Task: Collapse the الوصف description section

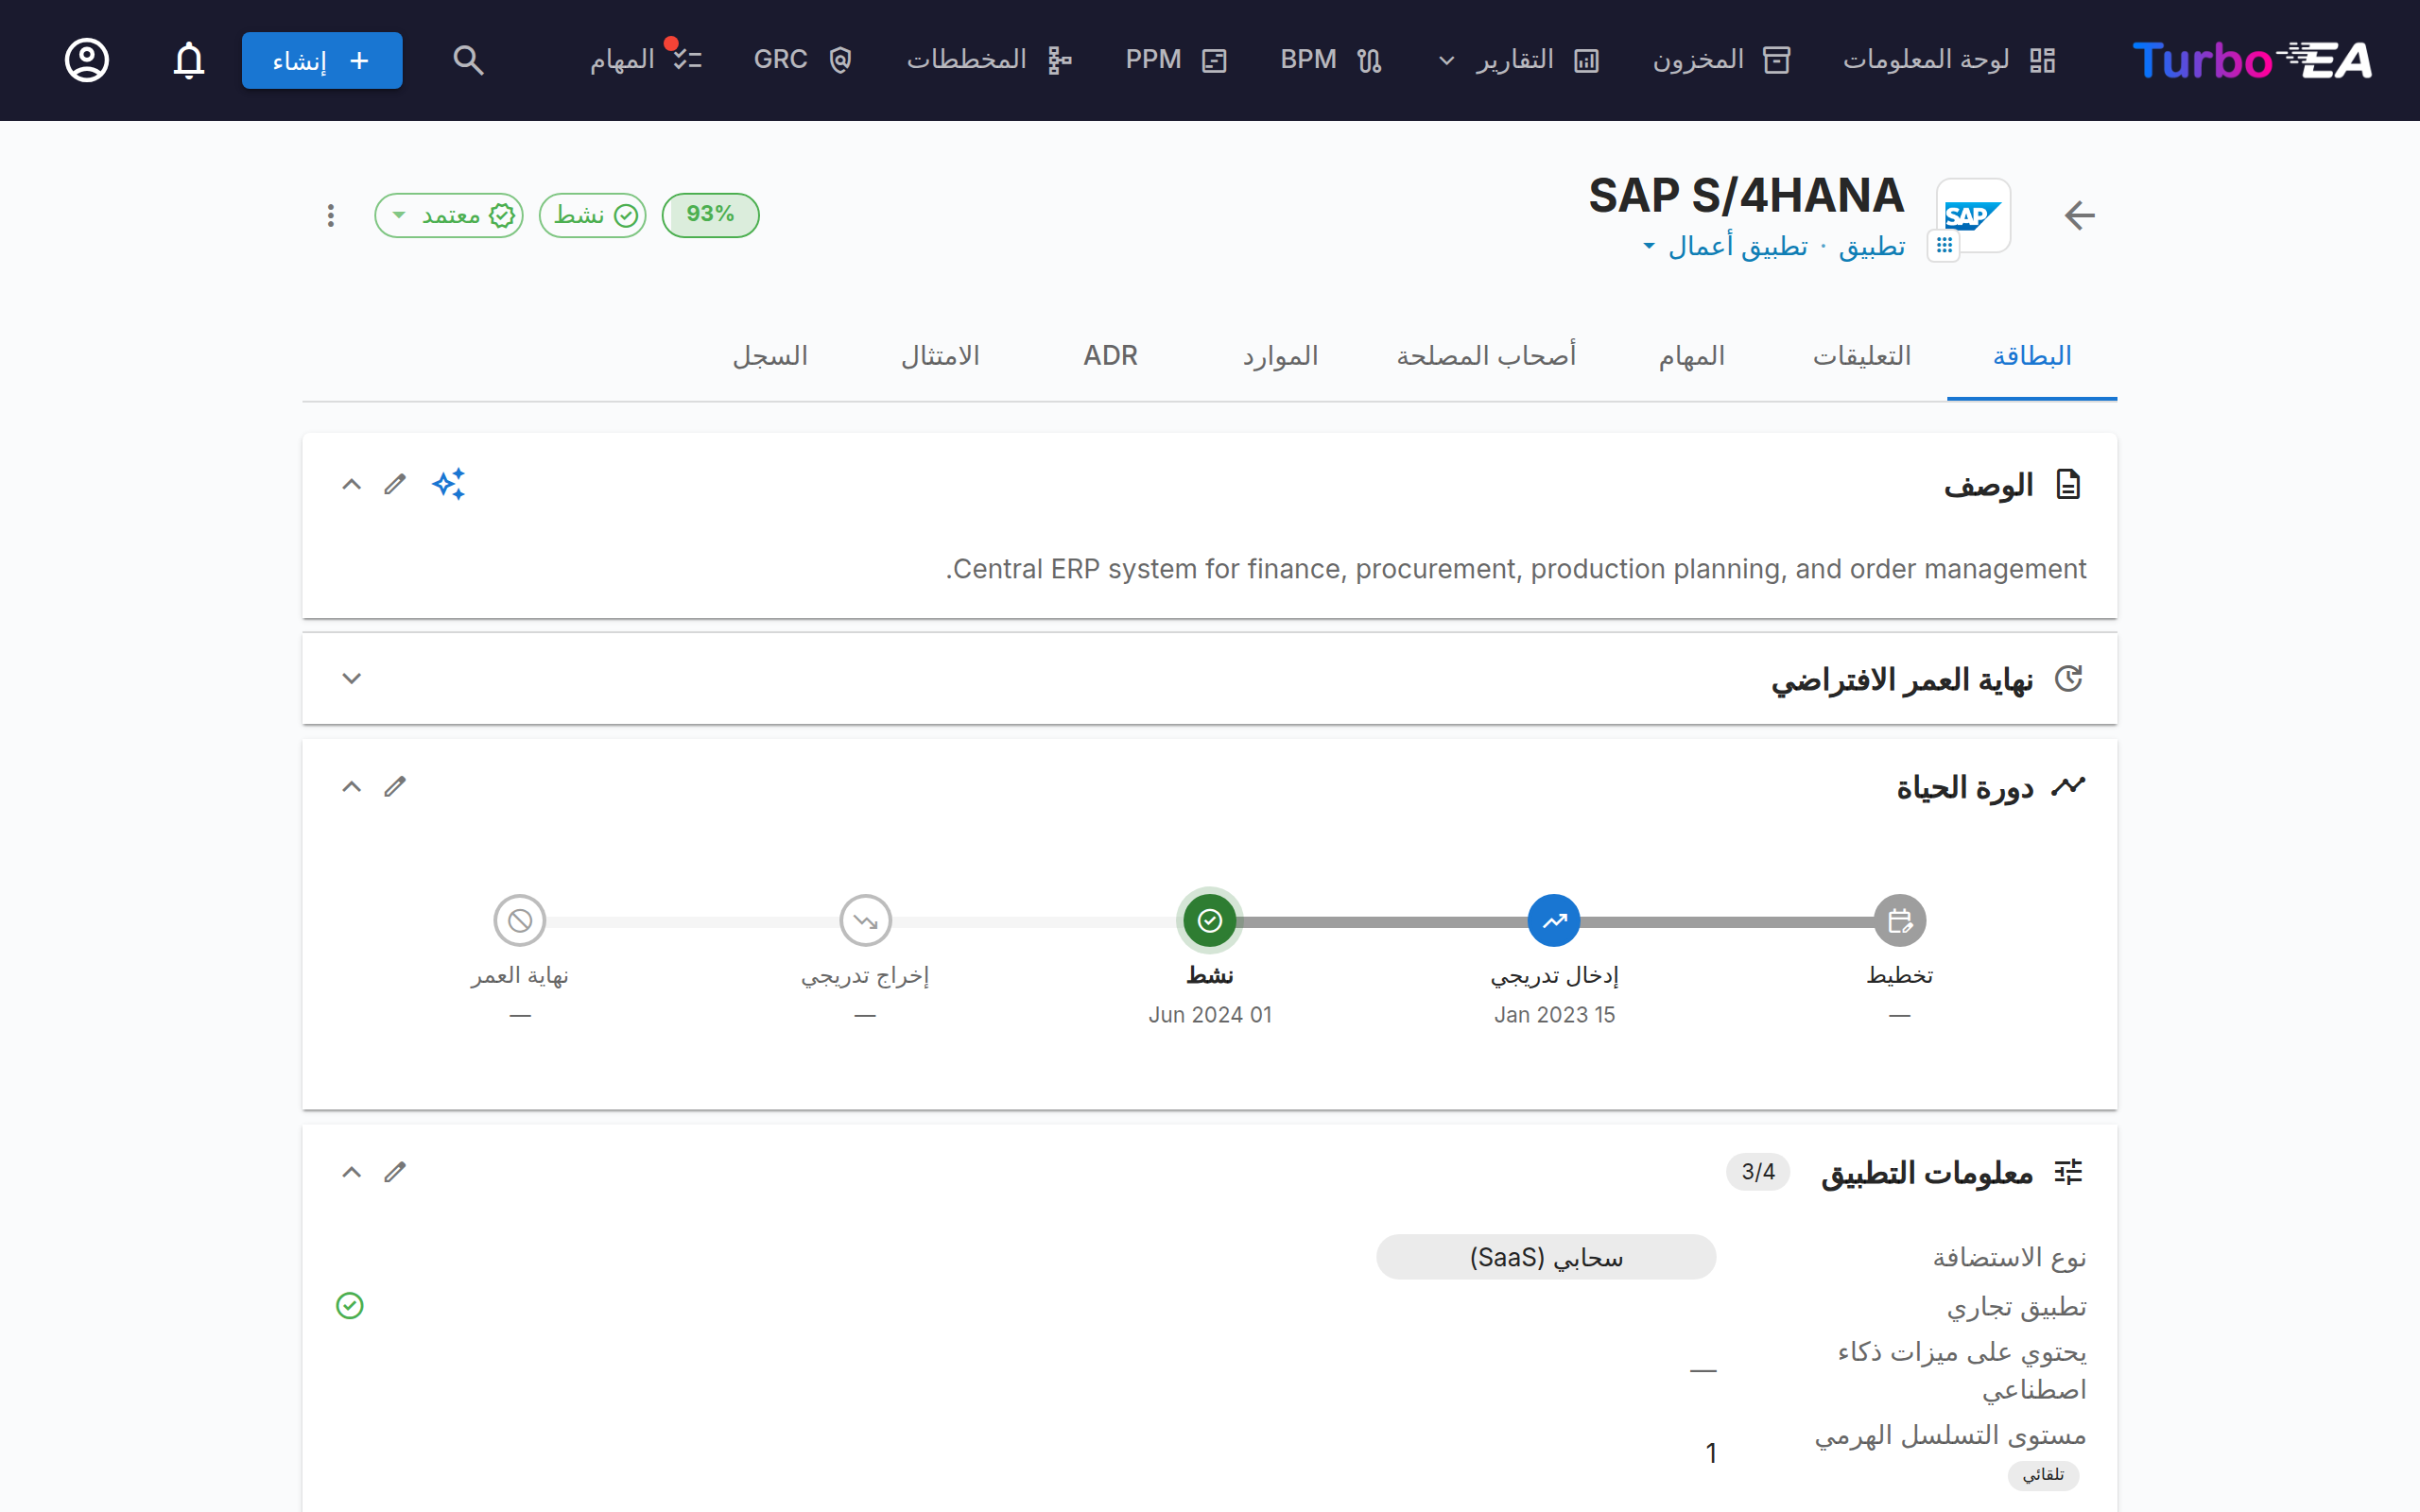Action: click(x=351, y=484)
